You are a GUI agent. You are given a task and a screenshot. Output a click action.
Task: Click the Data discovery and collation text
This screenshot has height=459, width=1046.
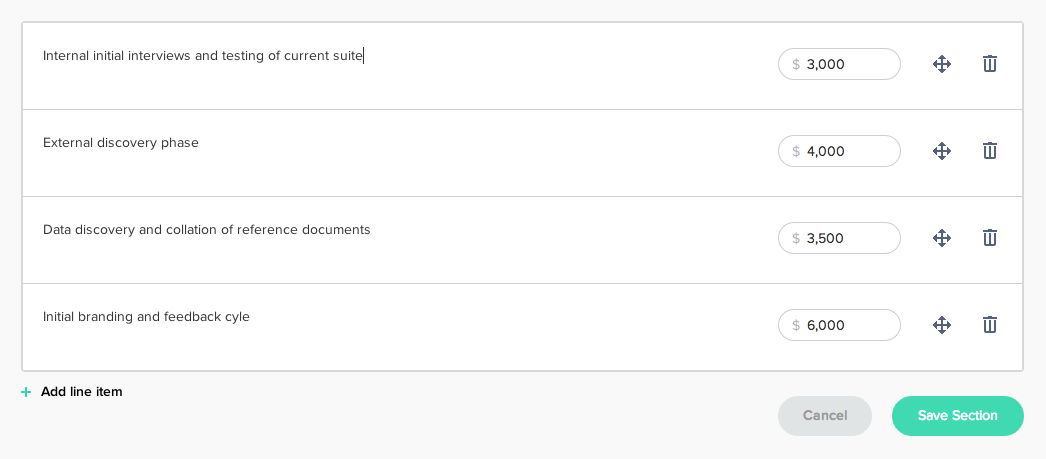[206, 230]
